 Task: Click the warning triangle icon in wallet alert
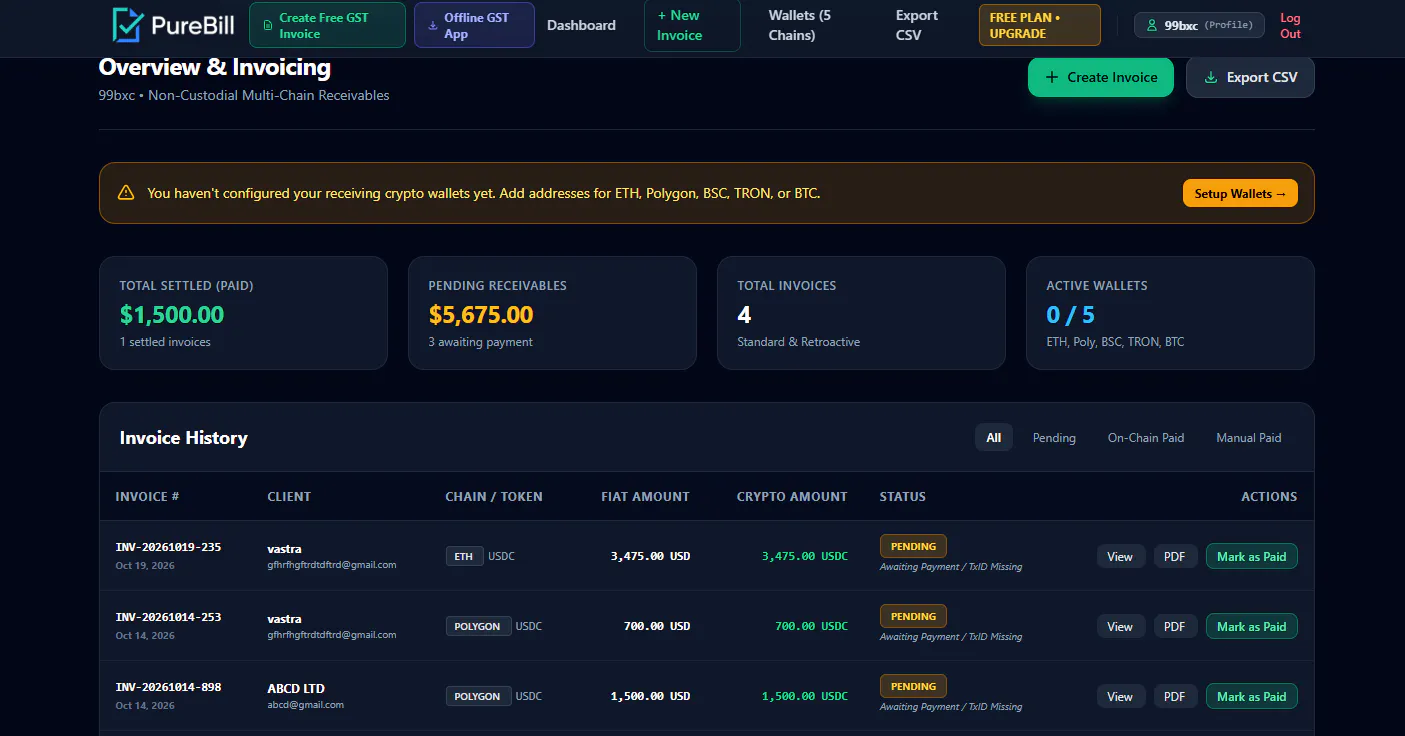pyautogui.click(x=126, y=193)
